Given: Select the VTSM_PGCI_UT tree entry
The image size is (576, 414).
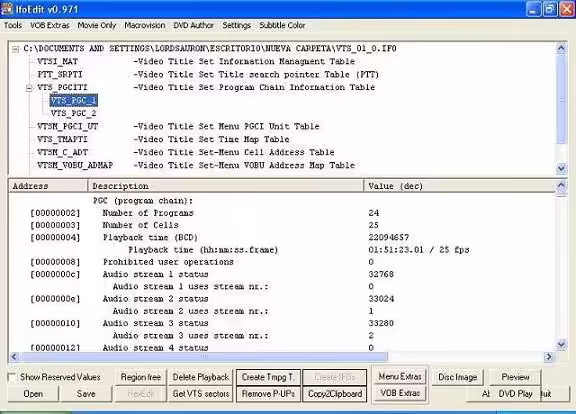Looking at the screenshot, I should click(68, 126).
